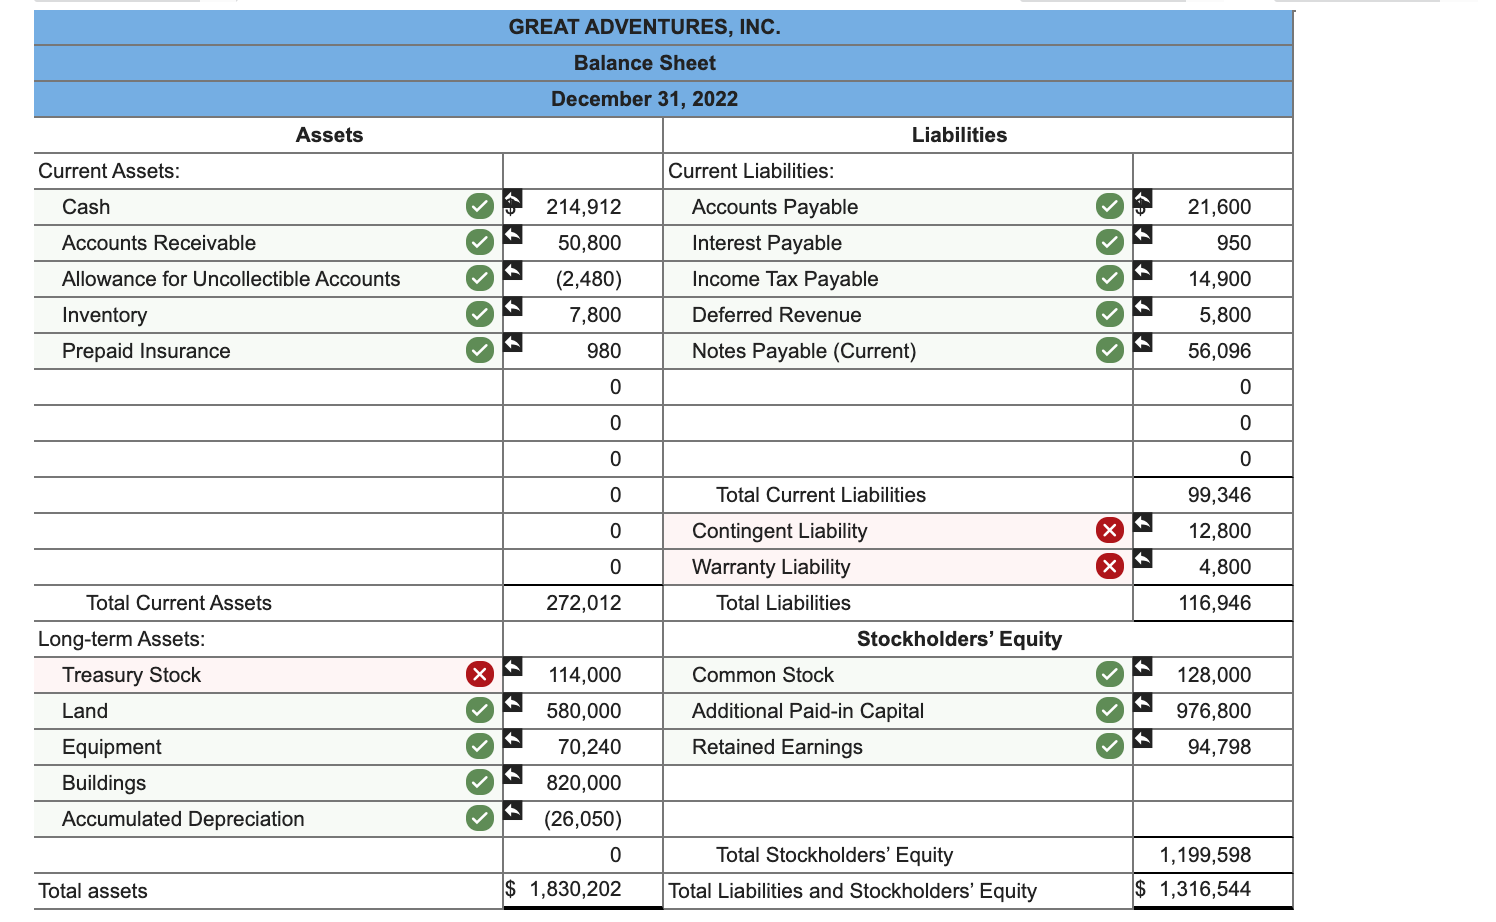
Task: Click the green checkmark beside Equipment
Action: click(x=480, y=746)
